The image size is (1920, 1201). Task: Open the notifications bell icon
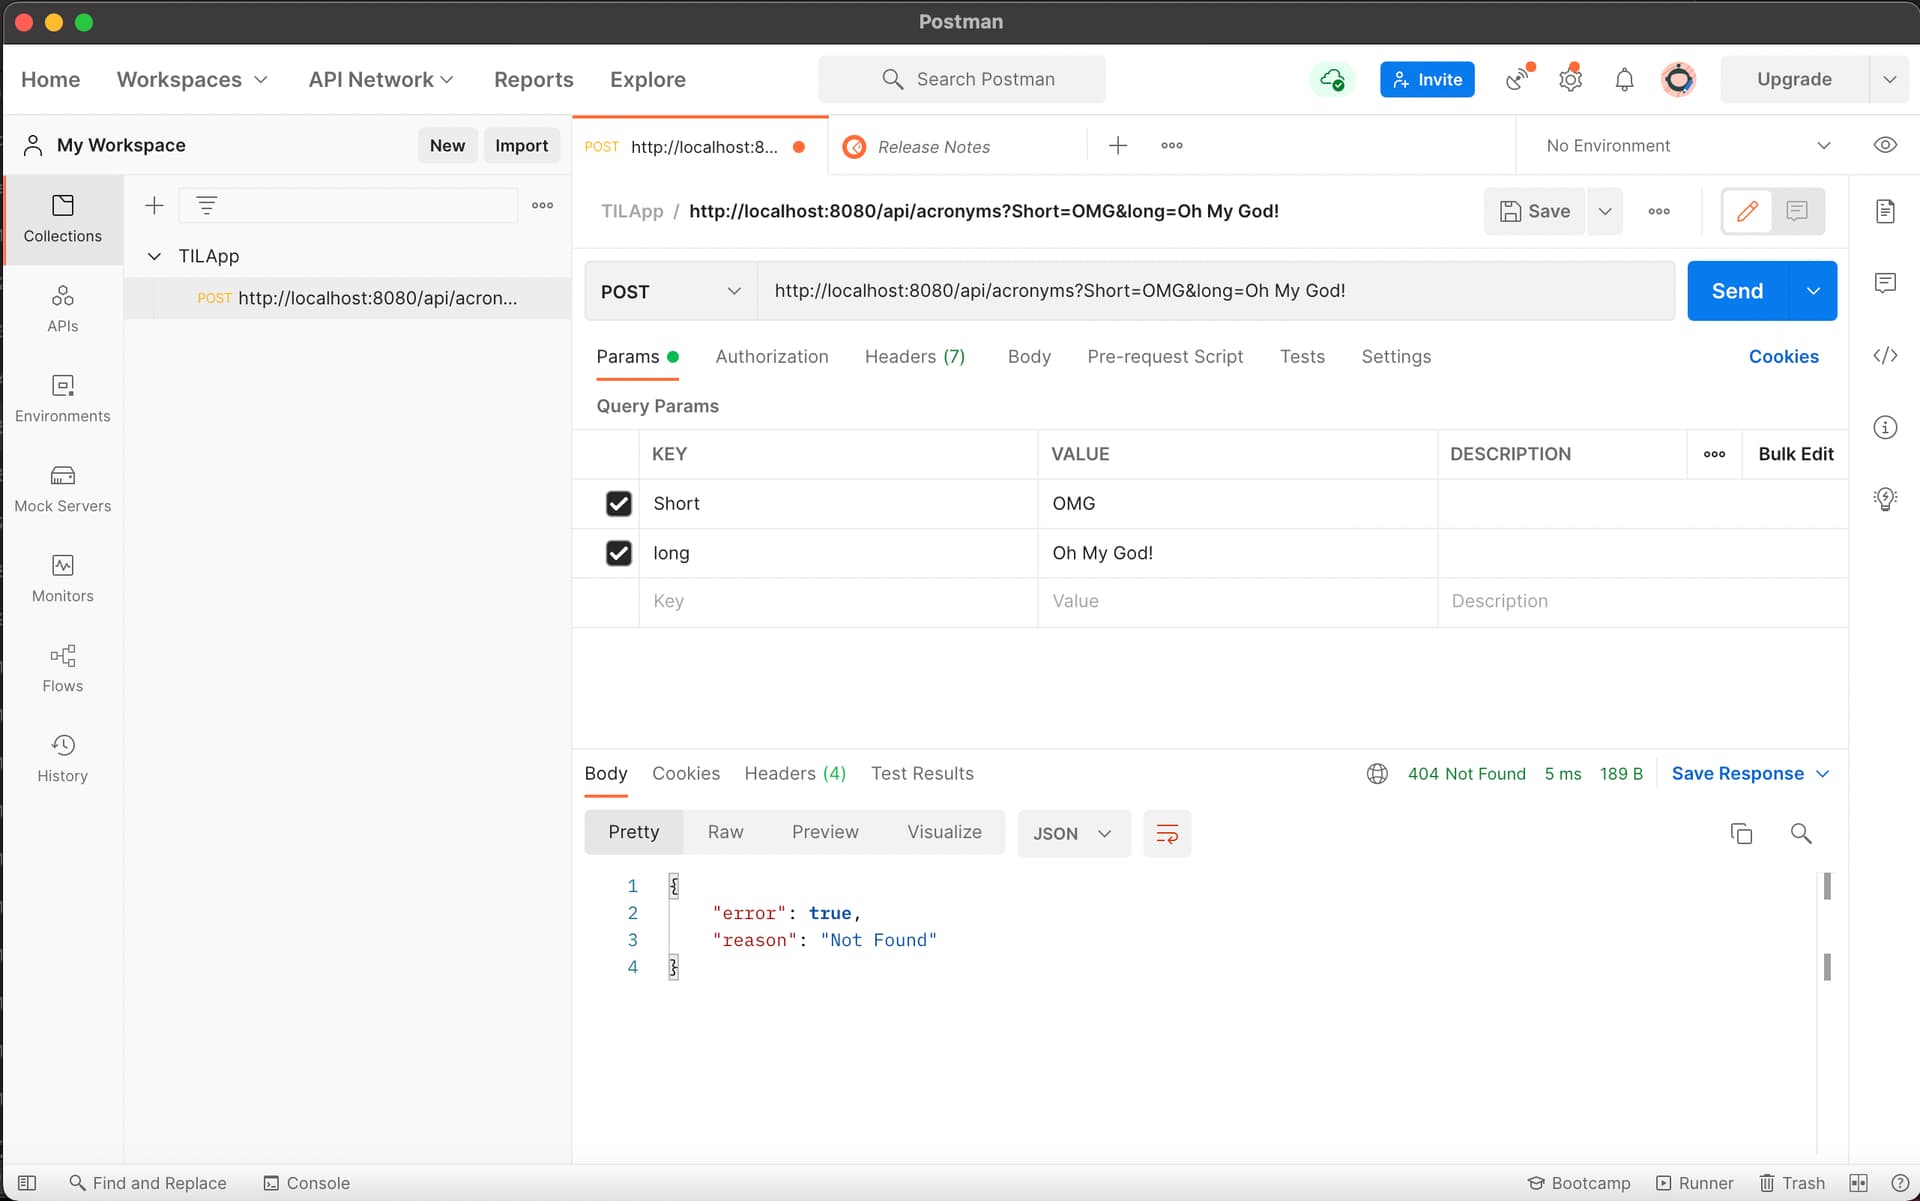point(1624,80)
